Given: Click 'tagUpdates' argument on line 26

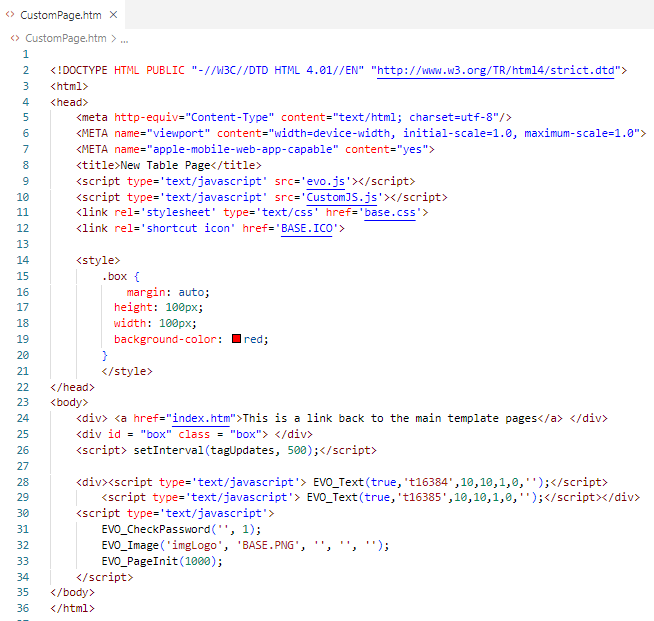Looking at the screenshot, I should [x=242, y=450].
